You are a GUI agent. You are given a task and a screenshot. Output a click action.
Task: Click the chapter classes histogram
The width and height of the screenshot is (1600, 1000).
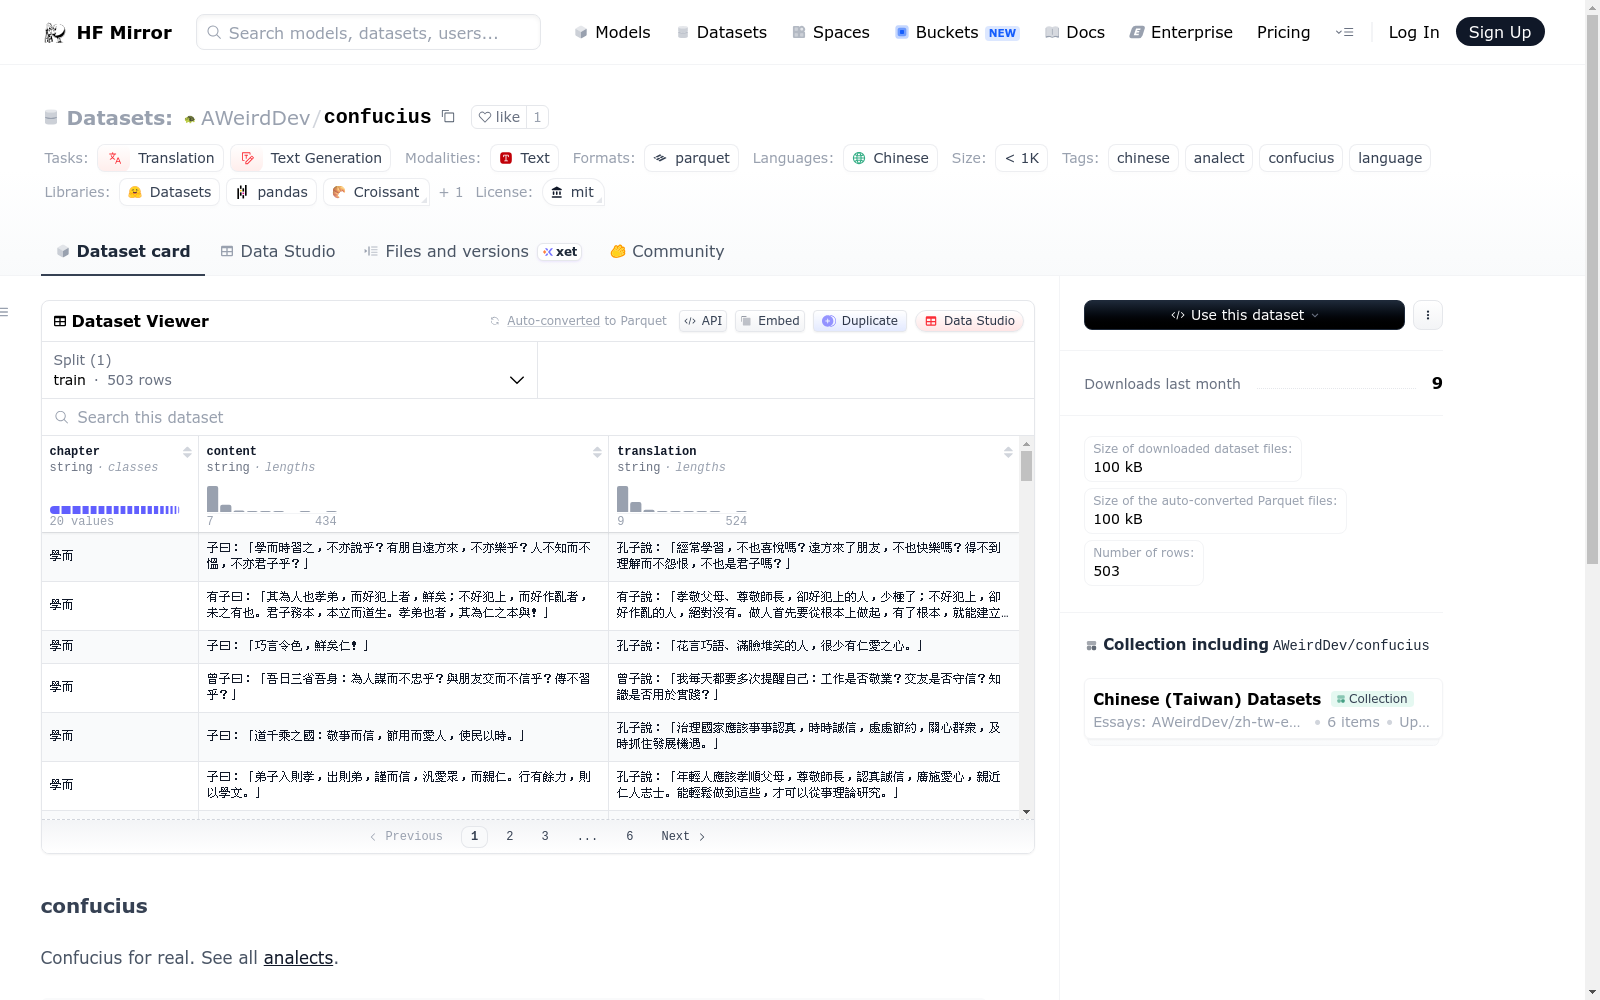coord(115,510)
